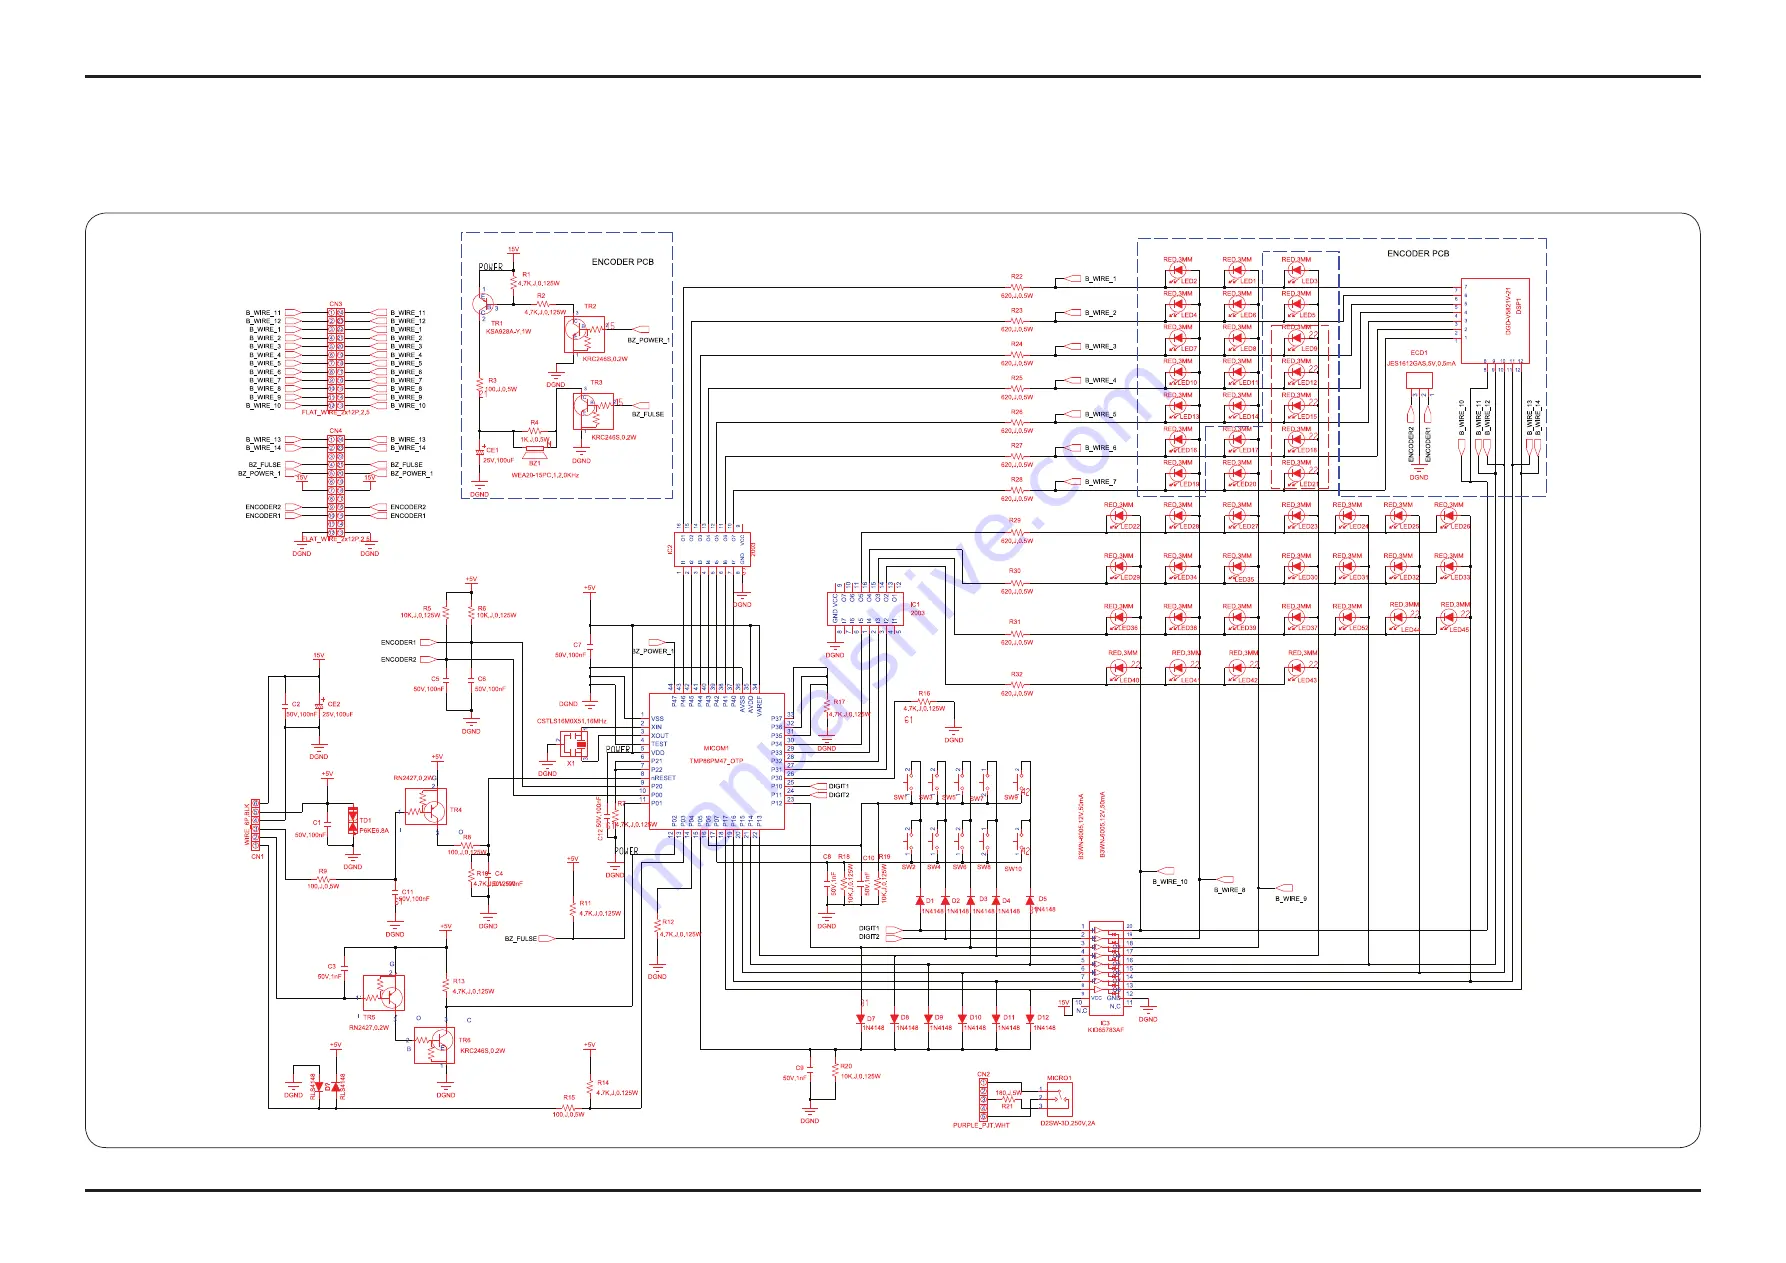
Task: Select the X1 crystal oscillator symbol
Action: point(574,744)
